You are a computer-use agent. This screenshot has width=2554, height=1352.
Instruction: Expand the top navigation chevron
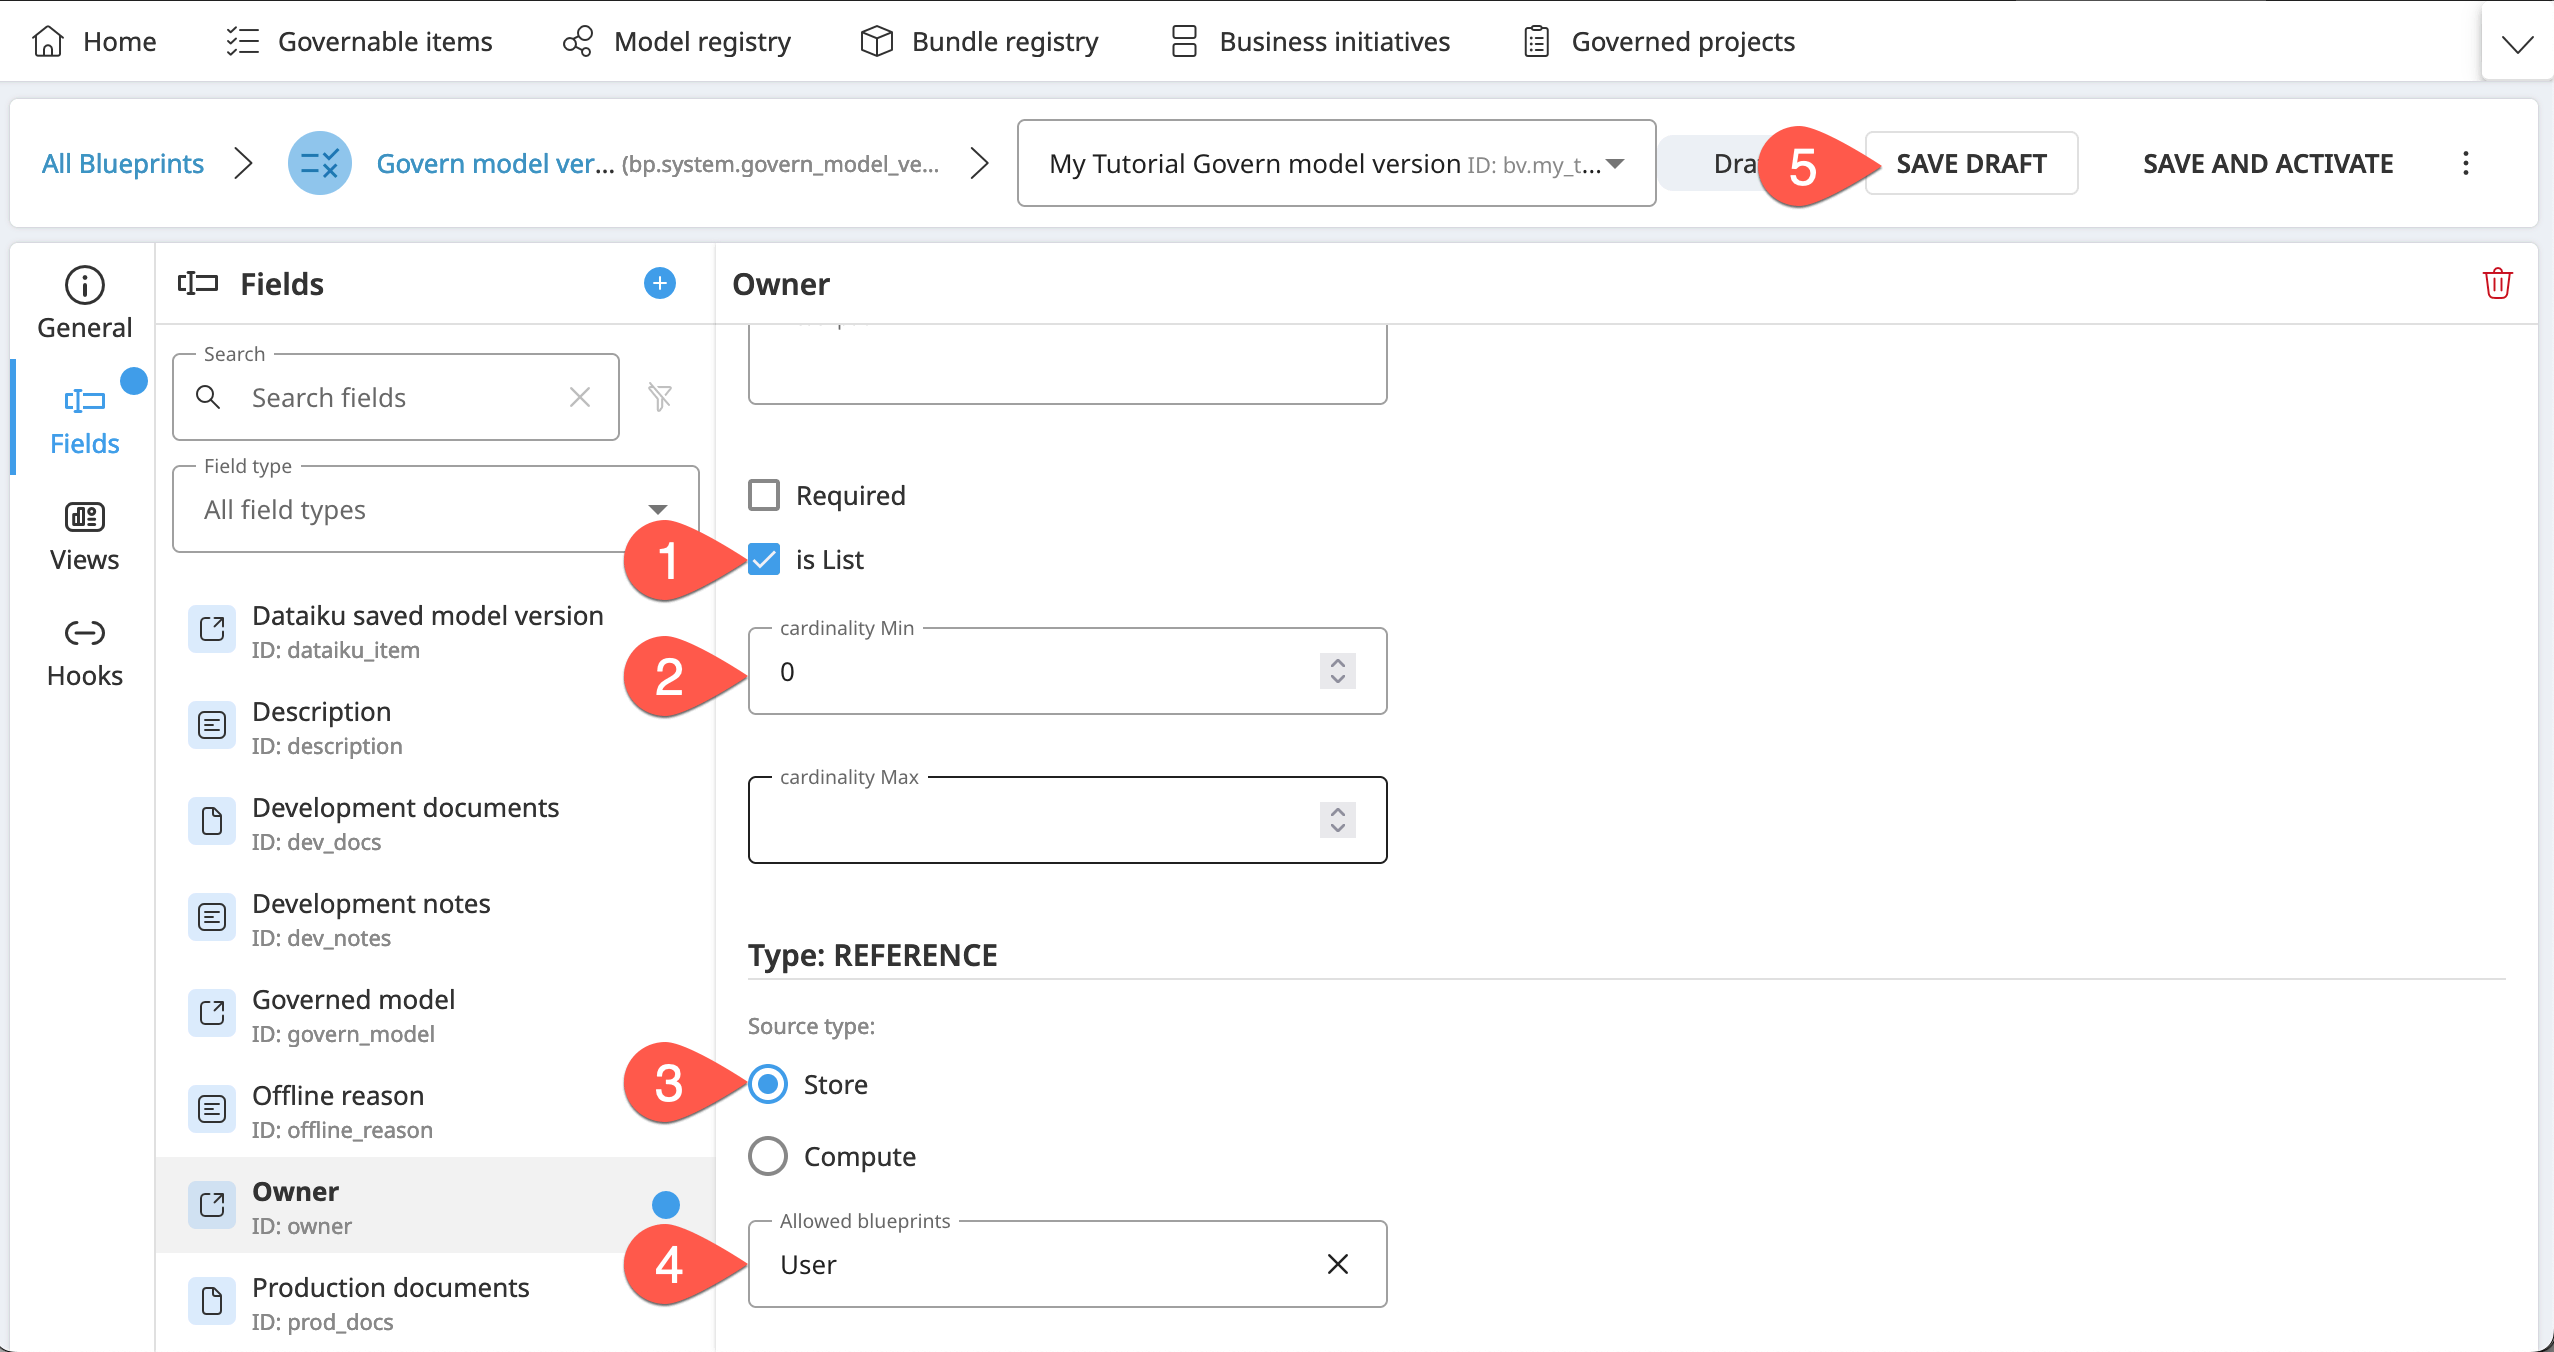(2516, 43)
